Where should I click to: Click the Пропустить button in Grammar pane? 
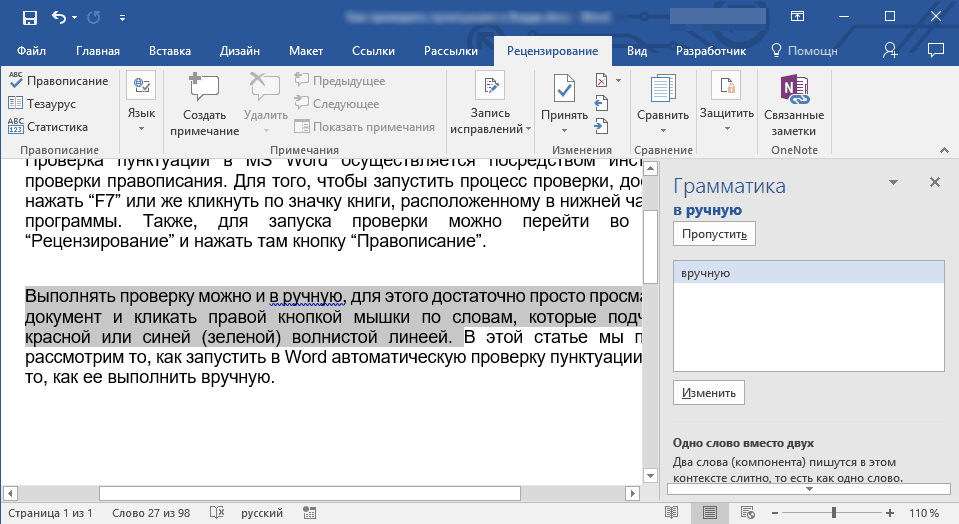point(714,233)
